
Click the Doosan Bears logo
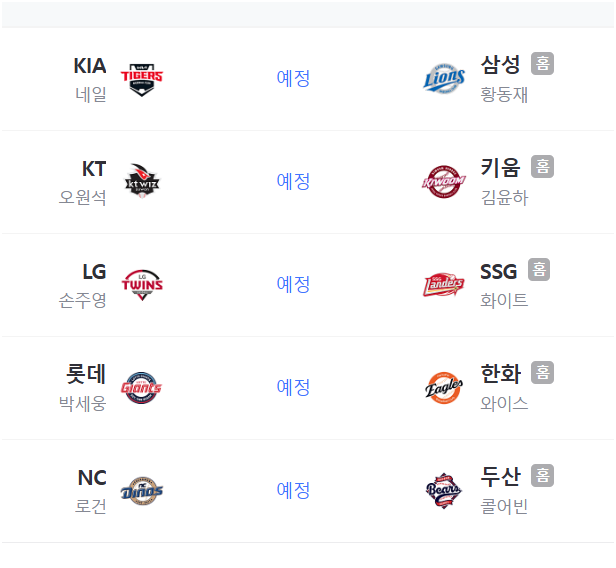444,491
